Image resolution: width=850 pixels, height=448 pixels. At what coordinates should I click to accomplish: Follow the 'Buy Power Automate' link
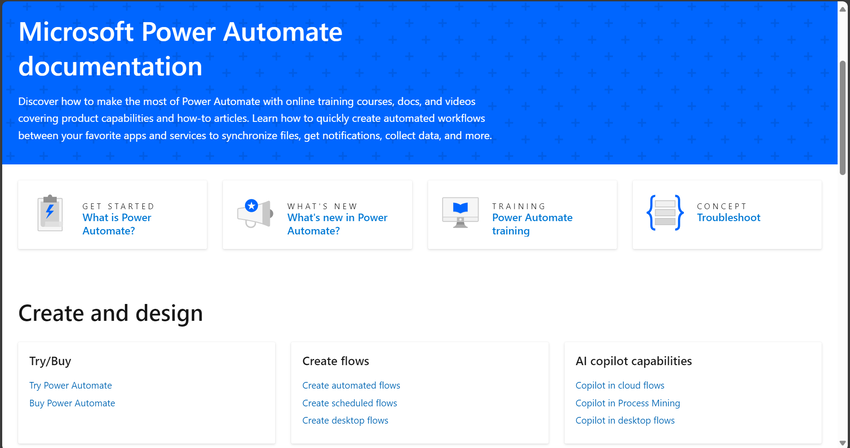[72, 403]
